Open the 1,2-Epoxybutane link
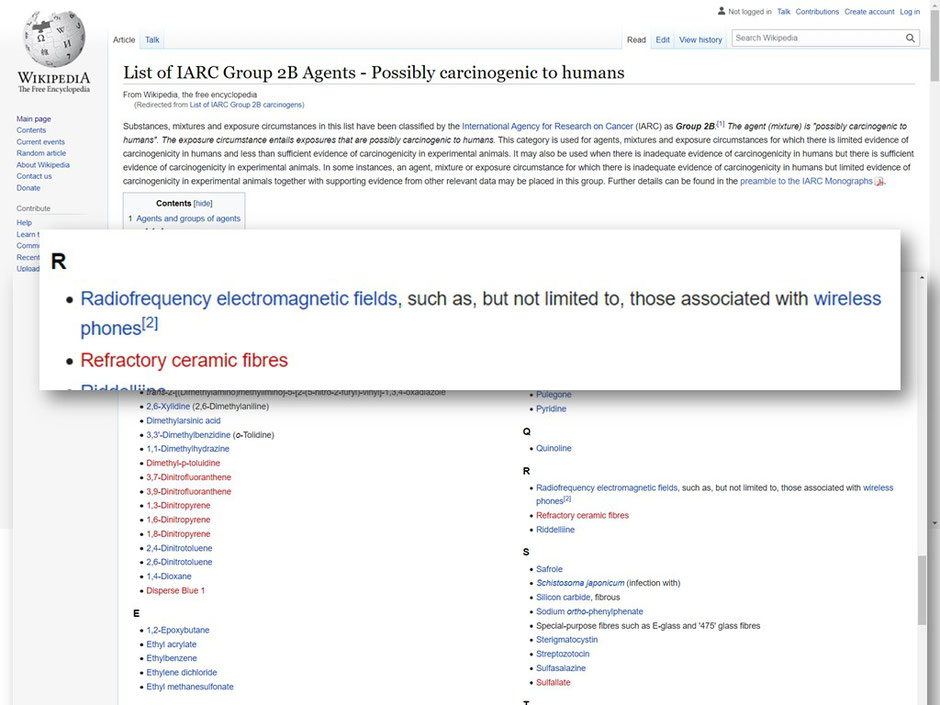 pos(178,631)
